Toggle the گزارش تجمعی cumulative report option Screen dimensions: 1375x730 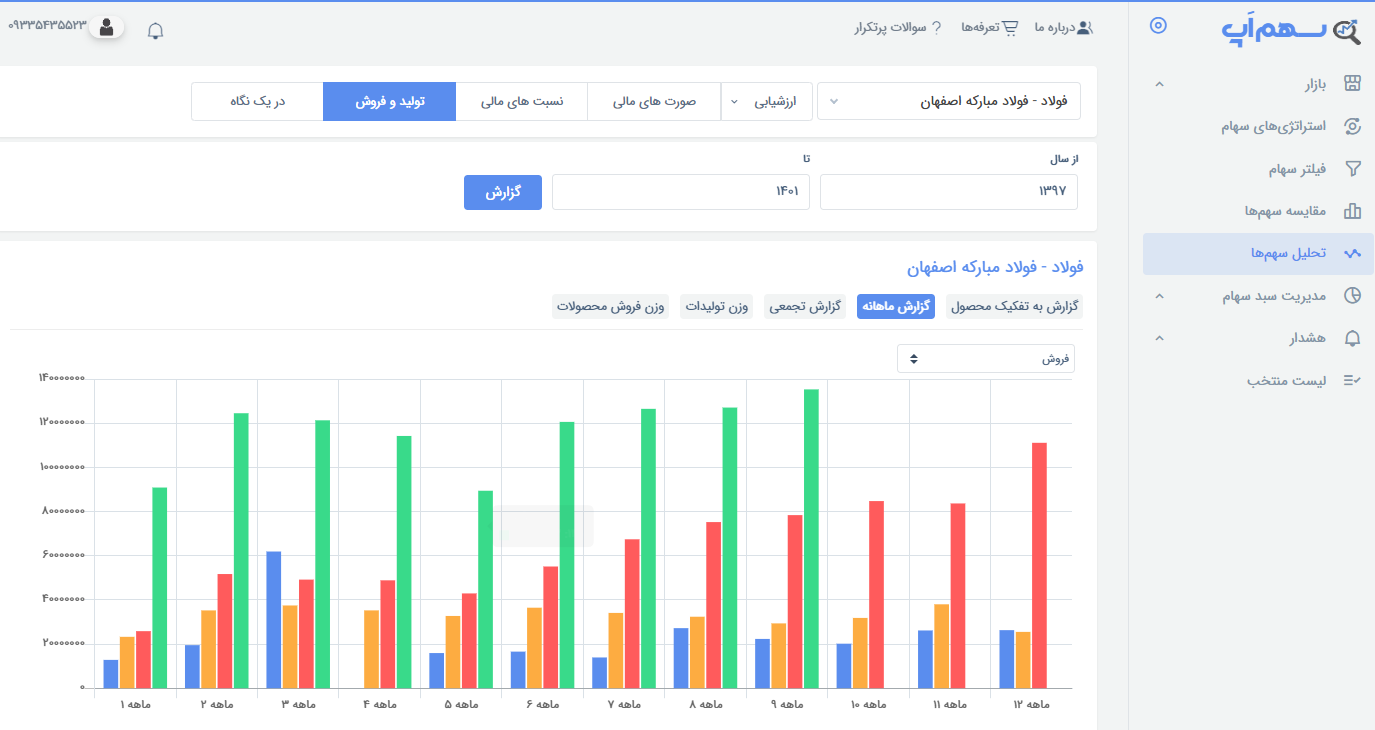click(x=804, y=307)
